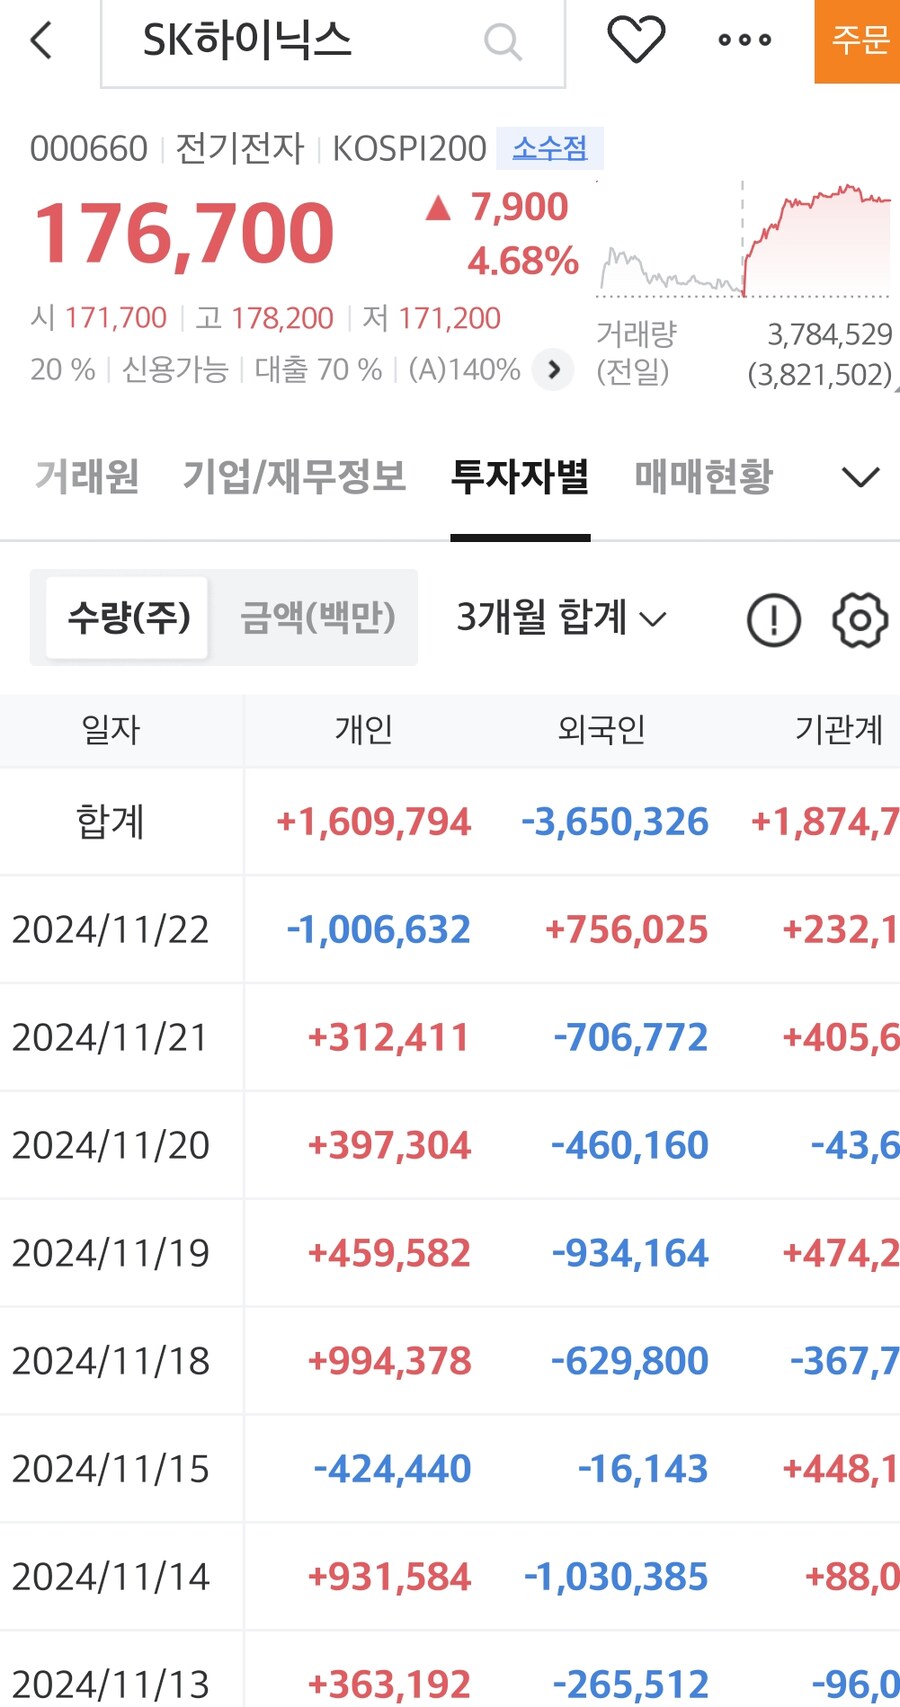Tap the 기관계 column header

pyautogui.click(x=839, y=730)
